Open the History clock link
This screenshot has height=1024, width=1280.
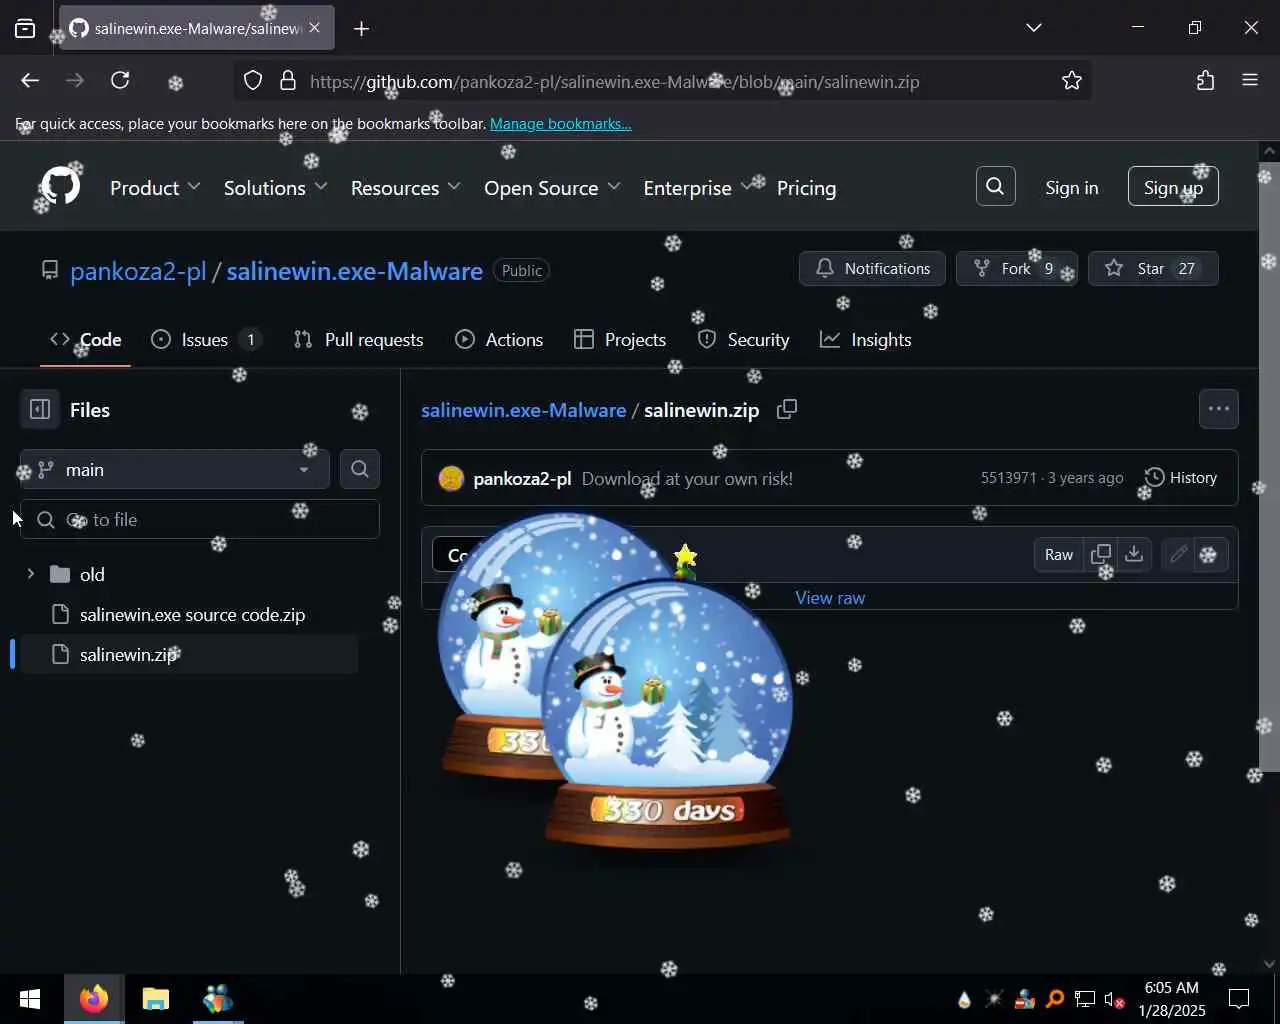click(x=1181, y=478)
